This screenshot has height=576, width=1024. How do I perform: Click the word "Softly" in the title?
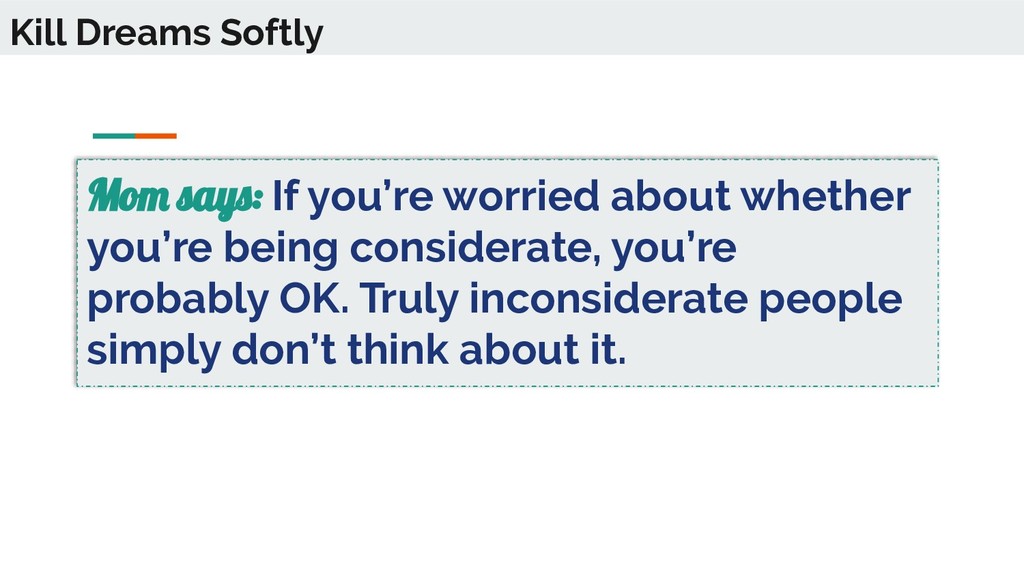coord(271,34)
